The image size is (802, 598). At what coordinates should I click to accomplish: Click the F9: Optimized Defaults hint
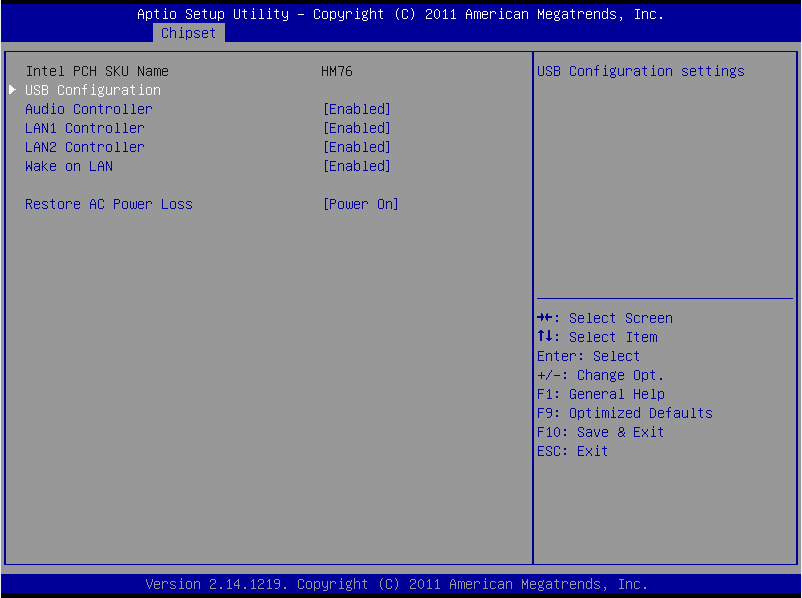[624, 413]
